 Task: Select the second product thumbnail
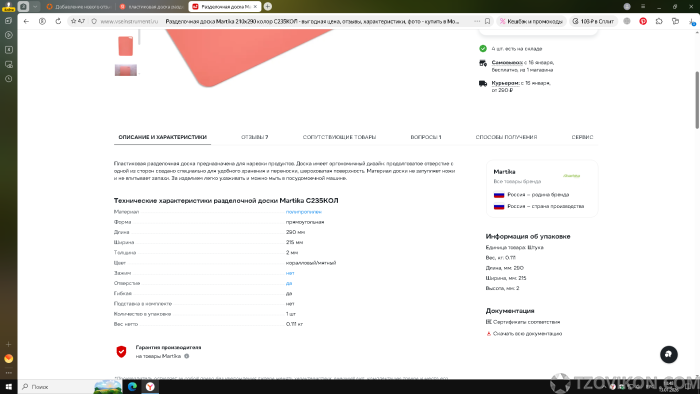point(125,70)
